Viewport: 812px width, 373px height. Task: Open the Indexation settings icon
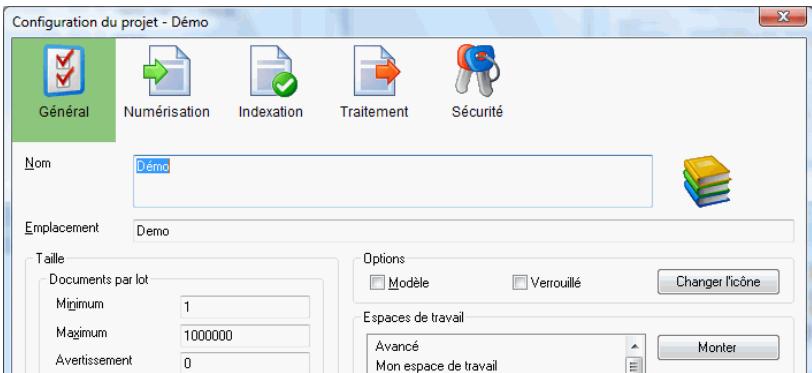(x=273, y=71)
